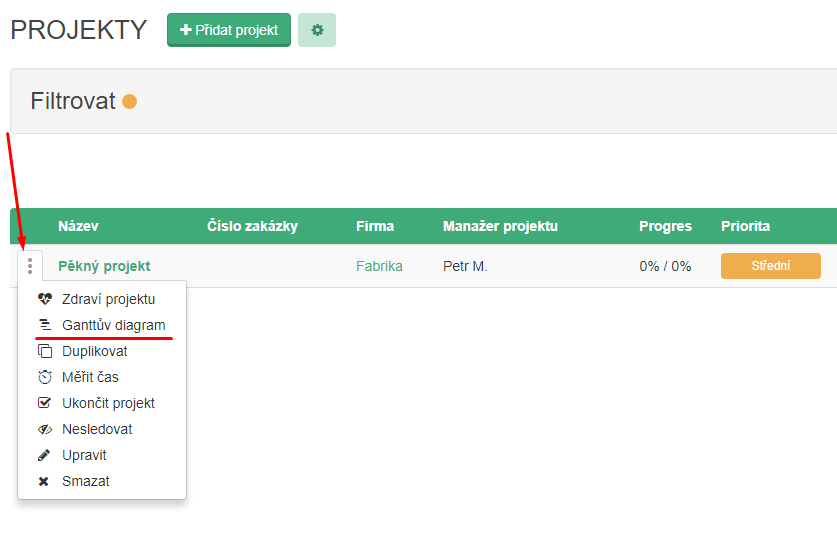The image size is (837, 553).
Task: Click the Gantt chart icon in menu
Action: pos(44,325)
